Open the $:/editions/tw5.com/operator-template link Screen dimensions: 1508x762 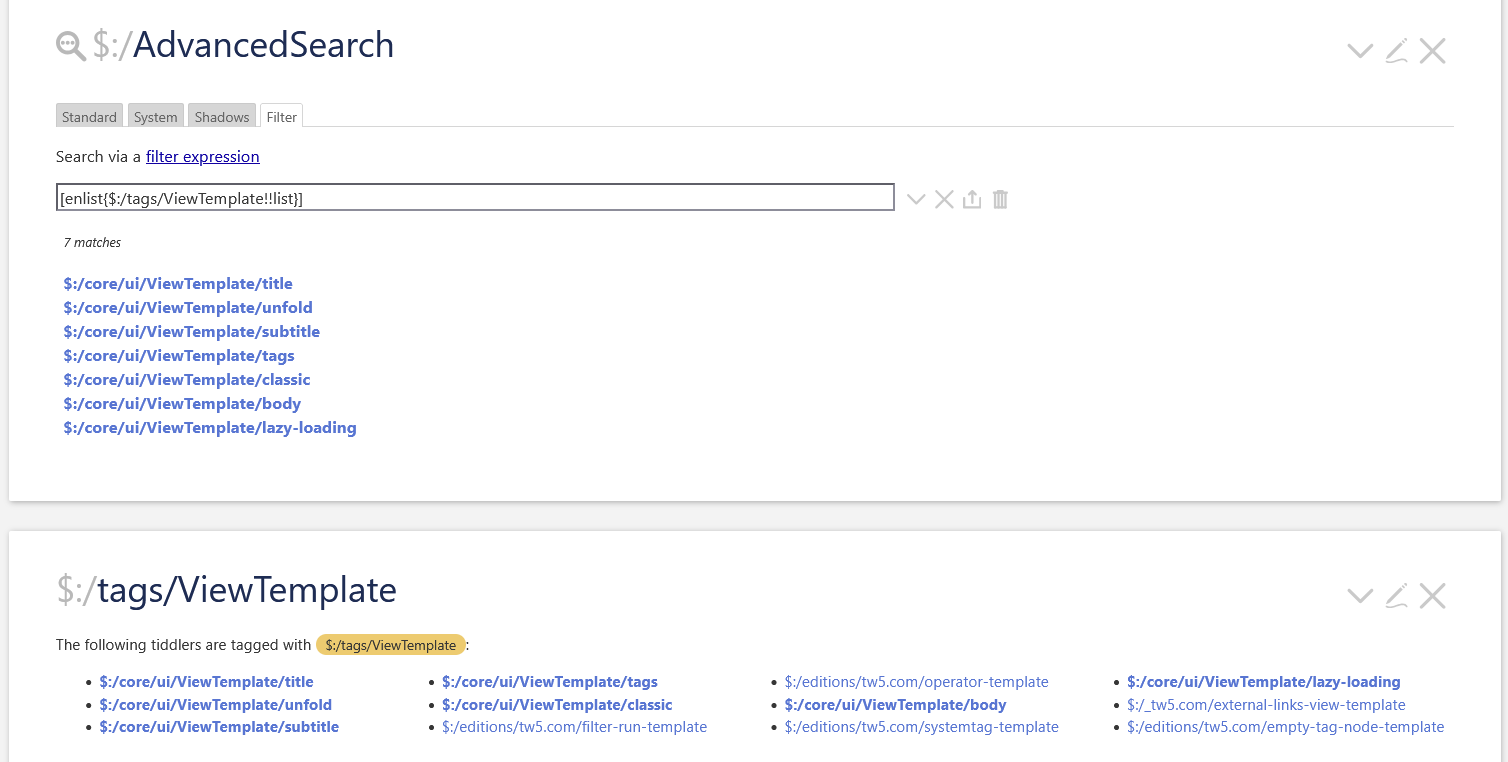(x=916, y=682)
